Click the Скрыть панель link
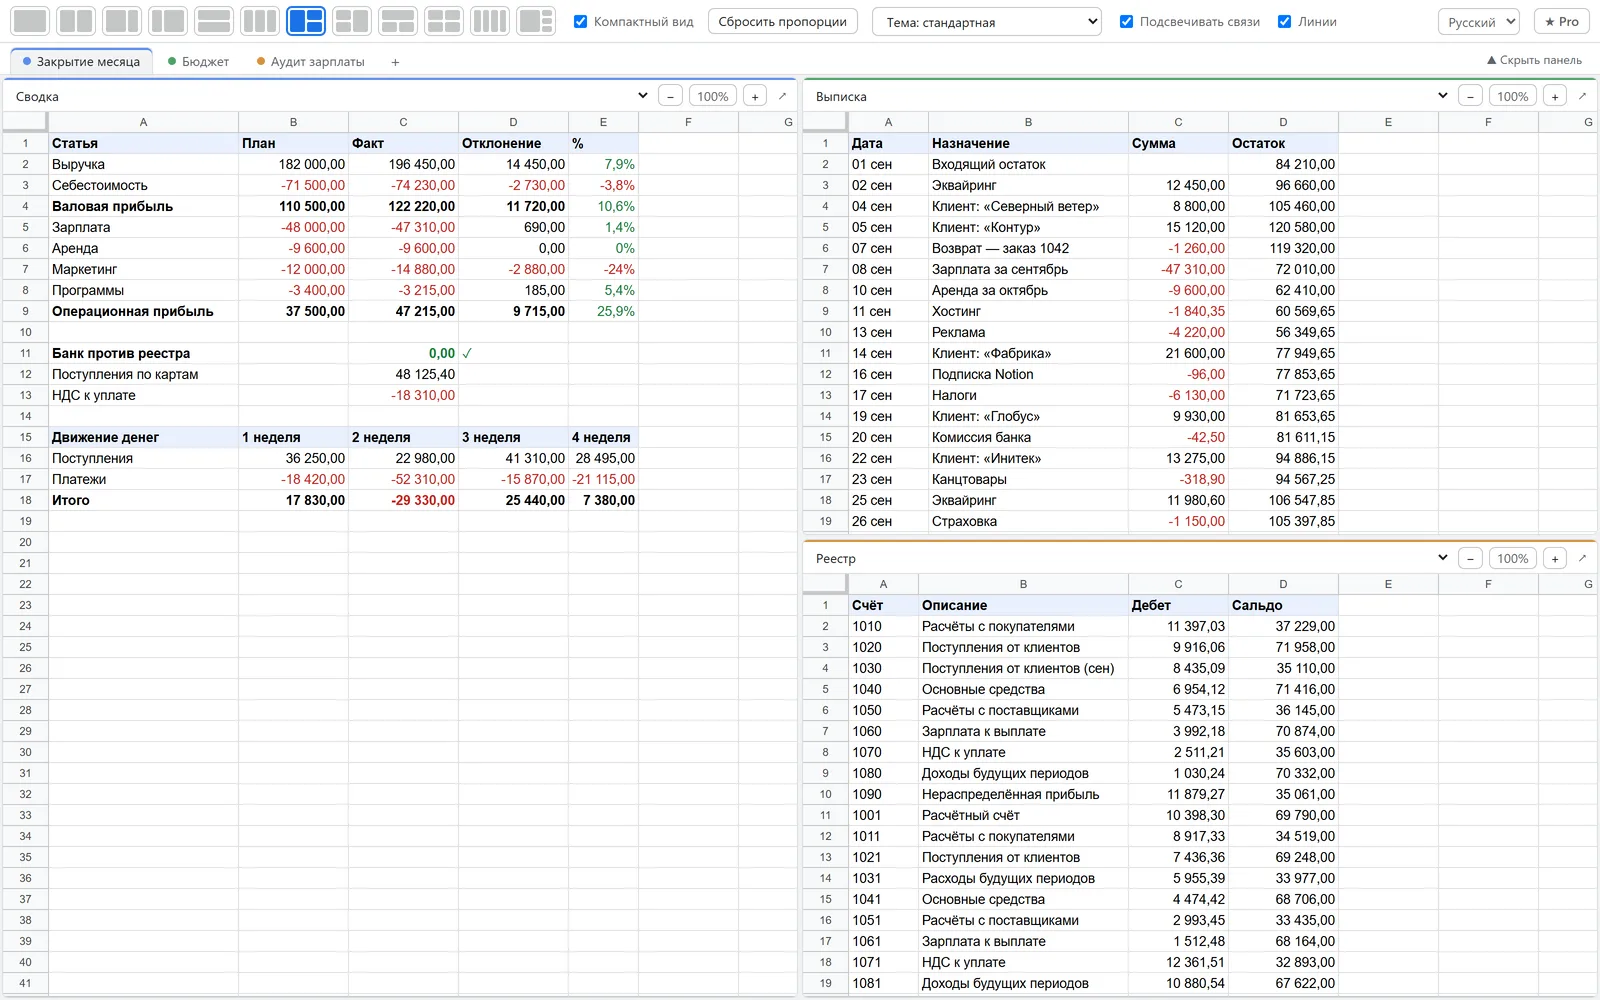Screen dimensions: 1600x1000 tap(1534, 60)
